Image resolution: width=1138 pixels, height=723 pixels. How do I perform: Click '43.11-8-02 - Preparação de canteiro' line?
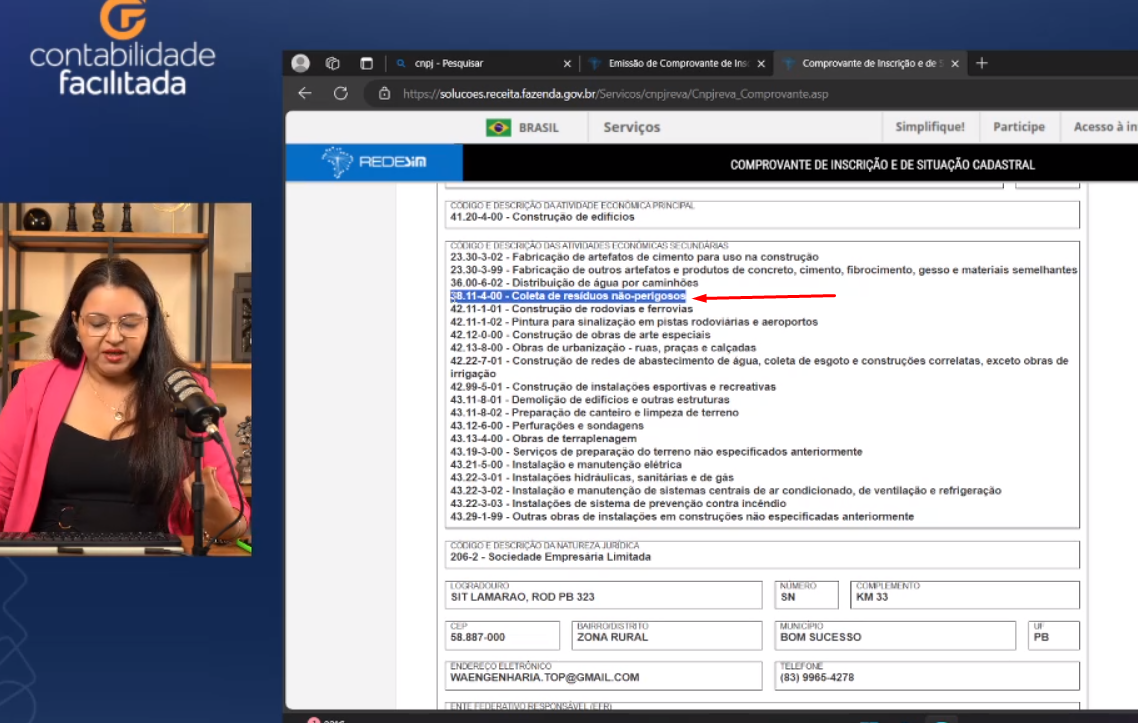(x=594, y=413)
